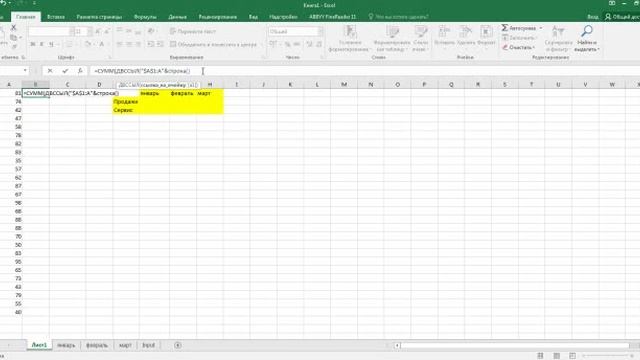
Task: Toggle Bold formatting
Action: coord(33,44)
